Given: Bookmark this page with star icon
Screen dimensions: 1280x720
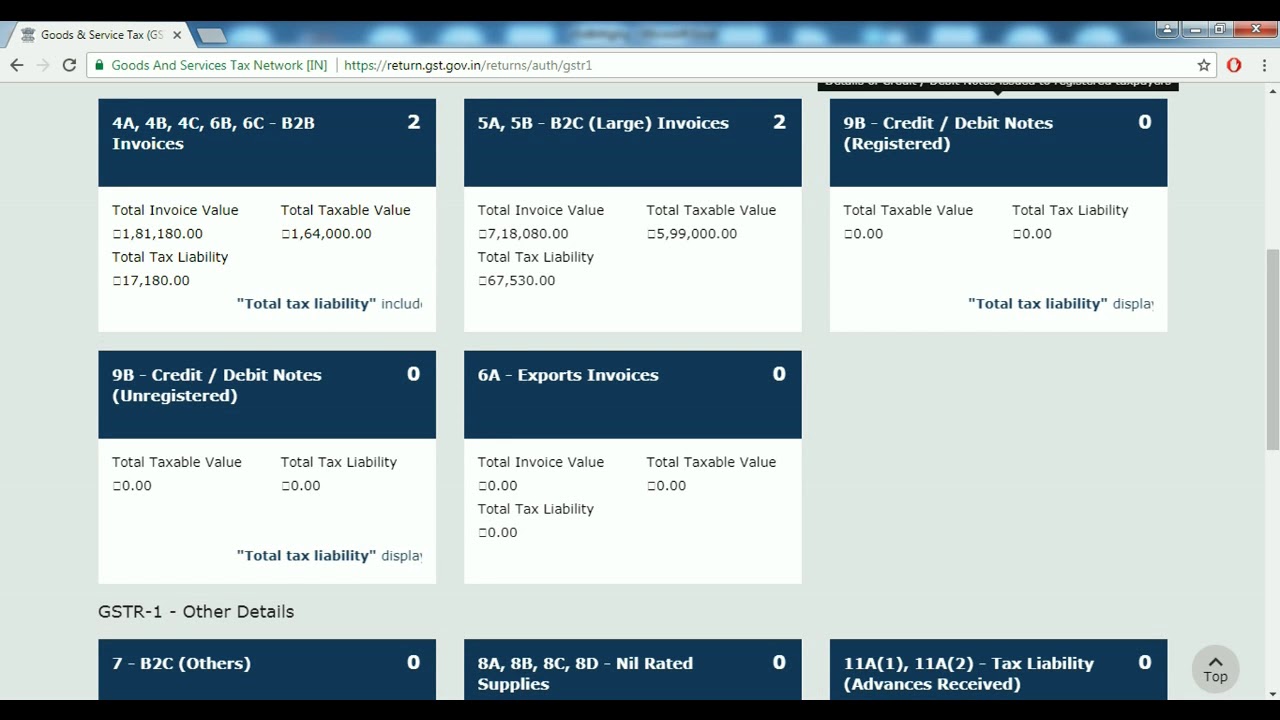Looking at the screenshot, I should 1204,65.
